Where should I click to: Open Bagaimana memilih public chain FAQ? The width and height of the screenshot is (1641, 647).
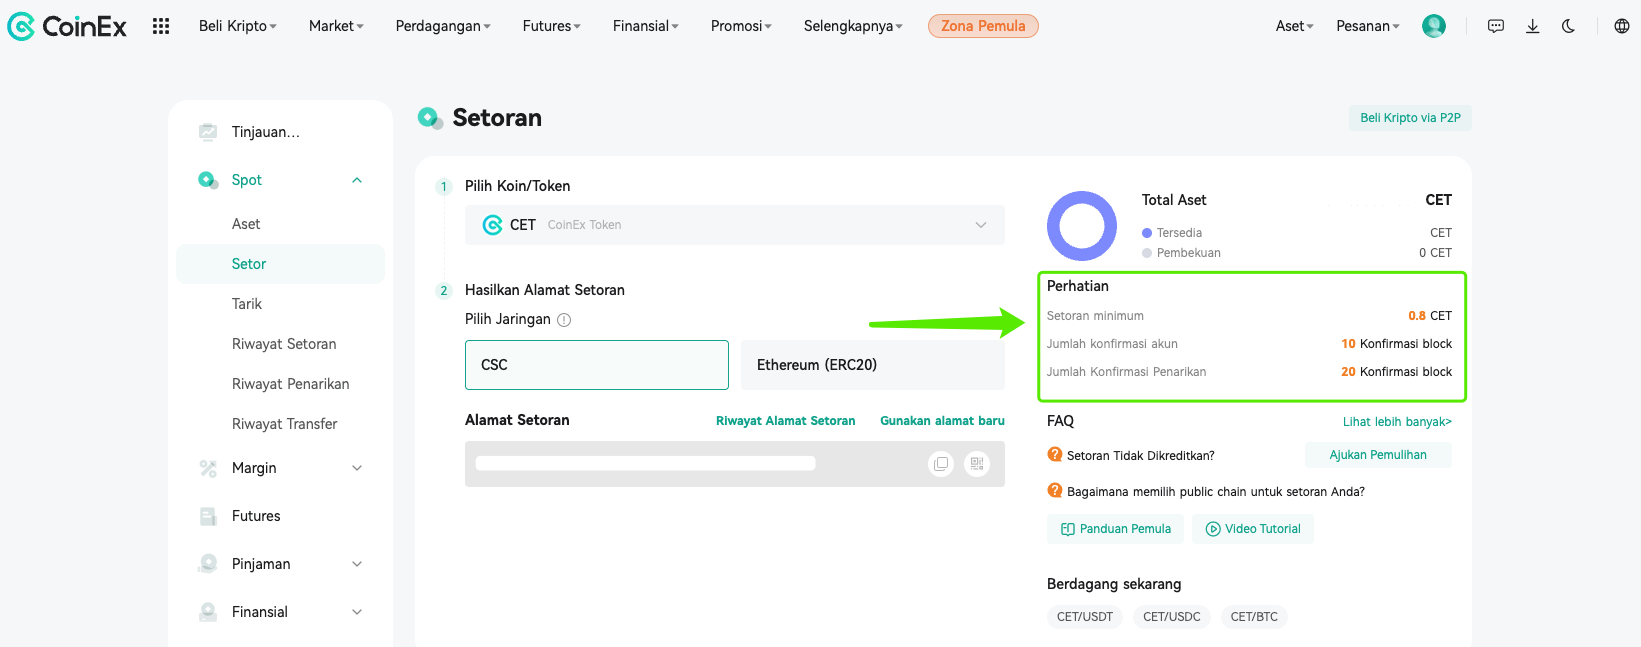1216,492
